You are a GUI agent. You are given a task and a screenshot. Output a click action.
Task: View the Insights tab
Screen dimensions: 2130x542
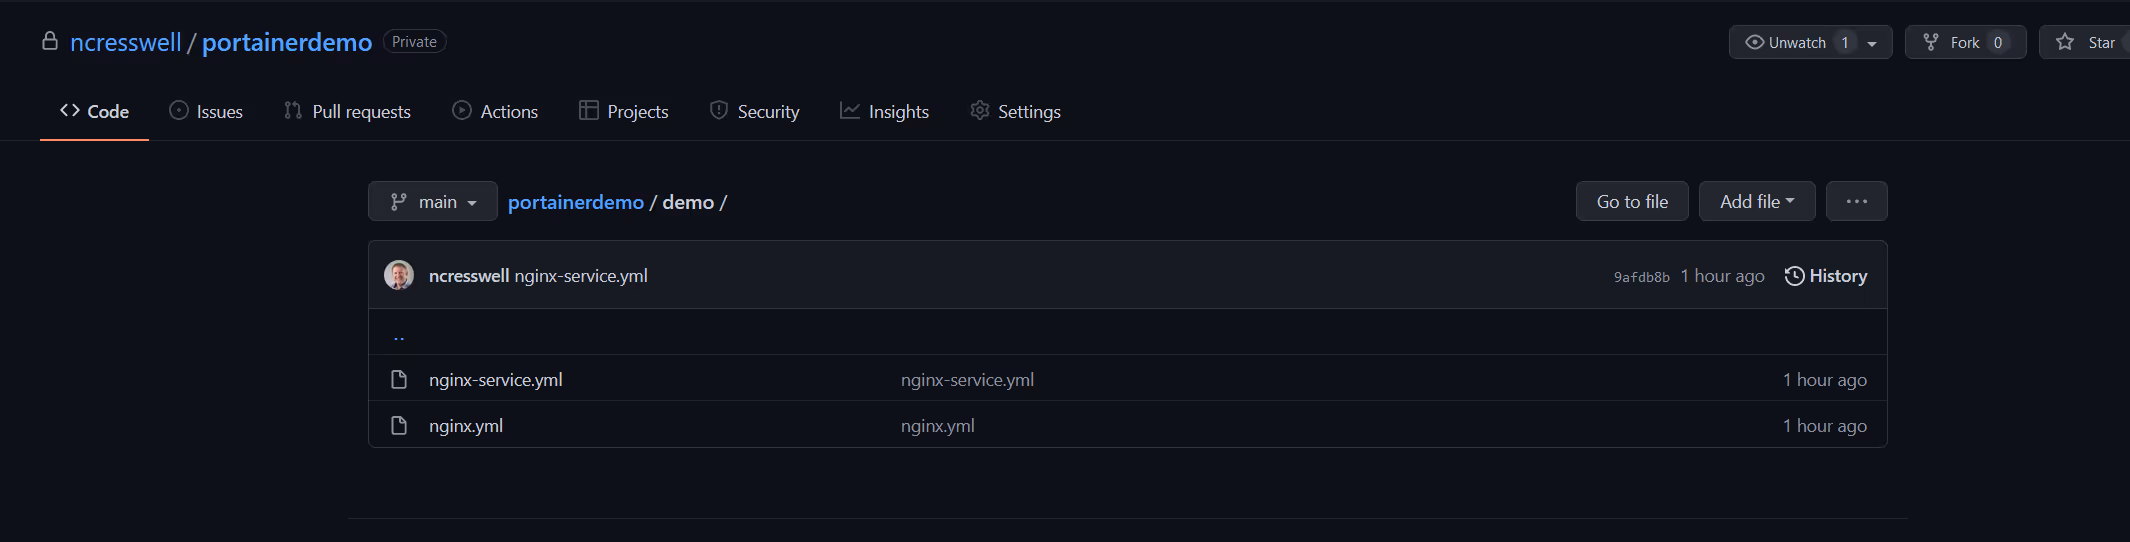(885, 111)
